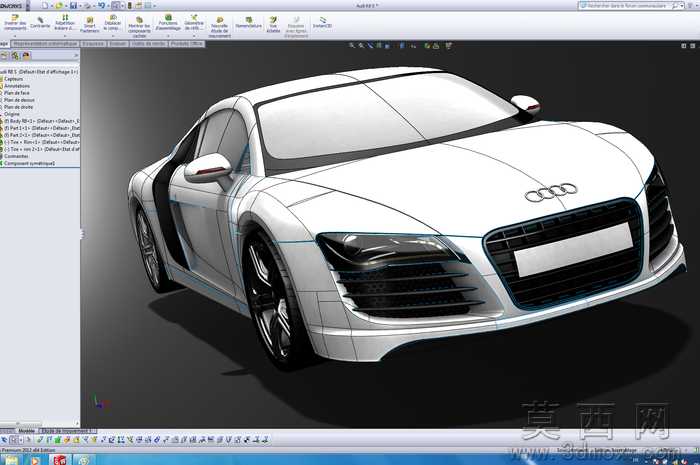
Task: Select Composant symétrique1 in tree
Action: point(29,164)
